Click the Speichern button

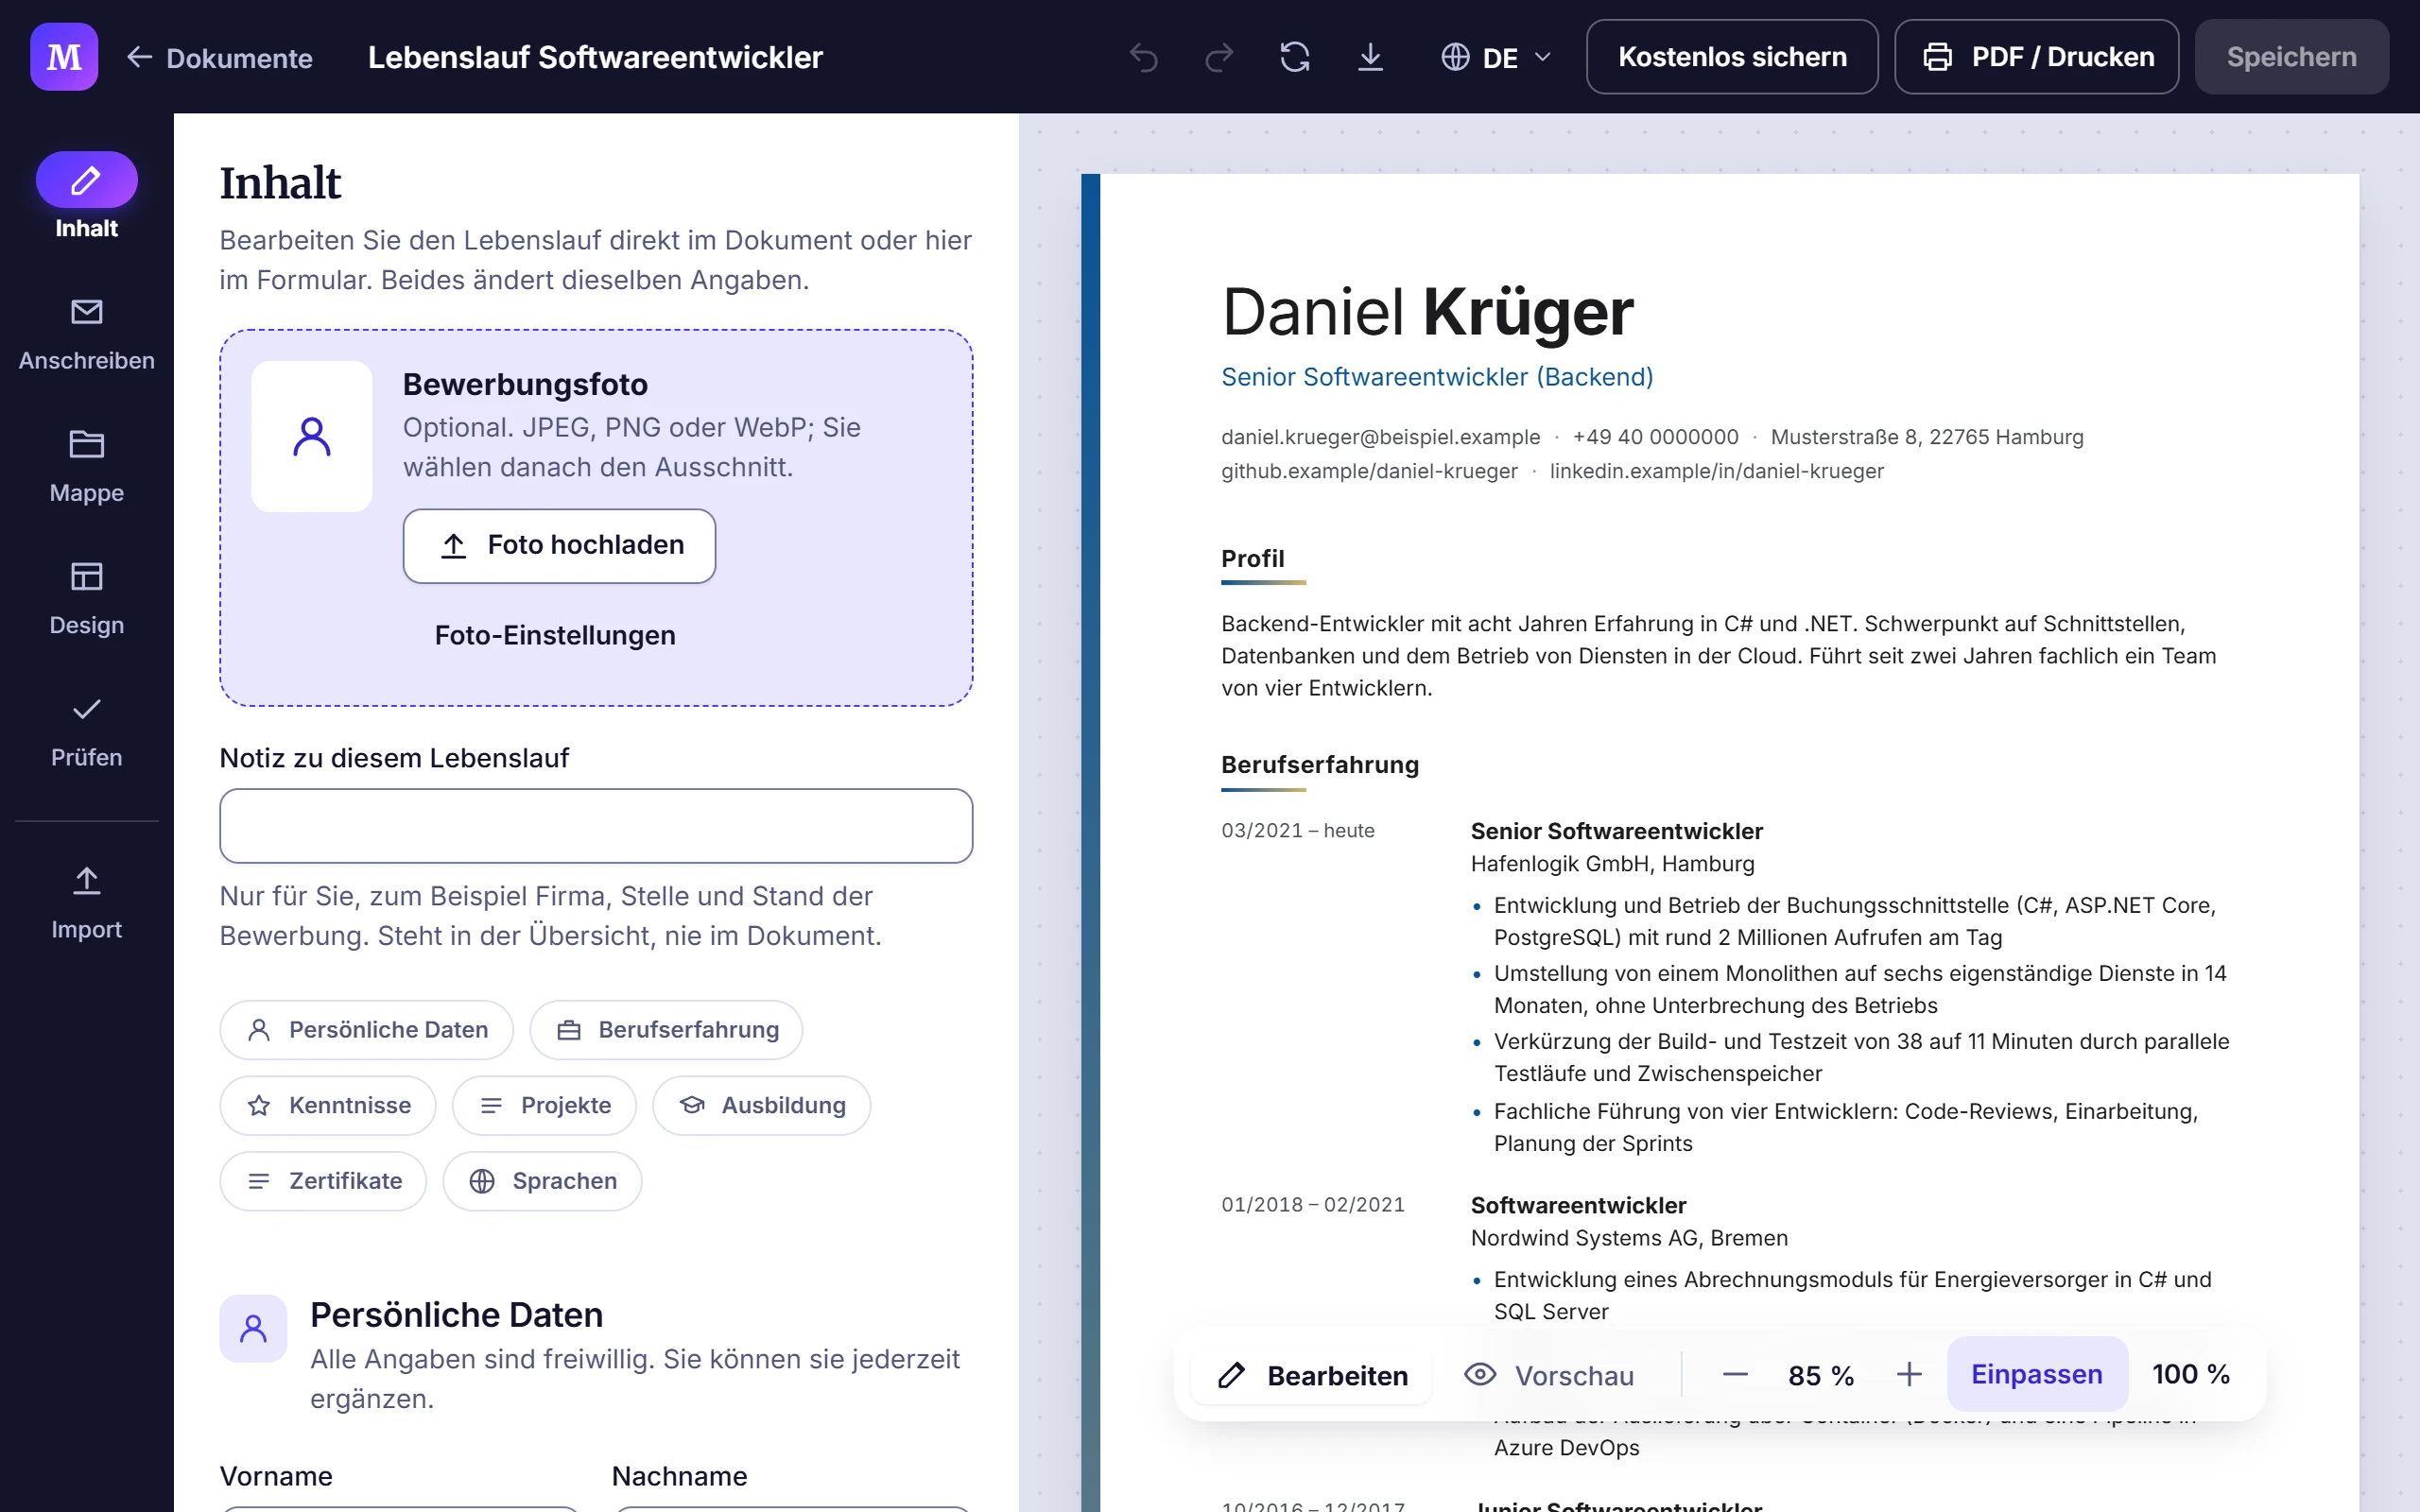tap(2292, 57)
